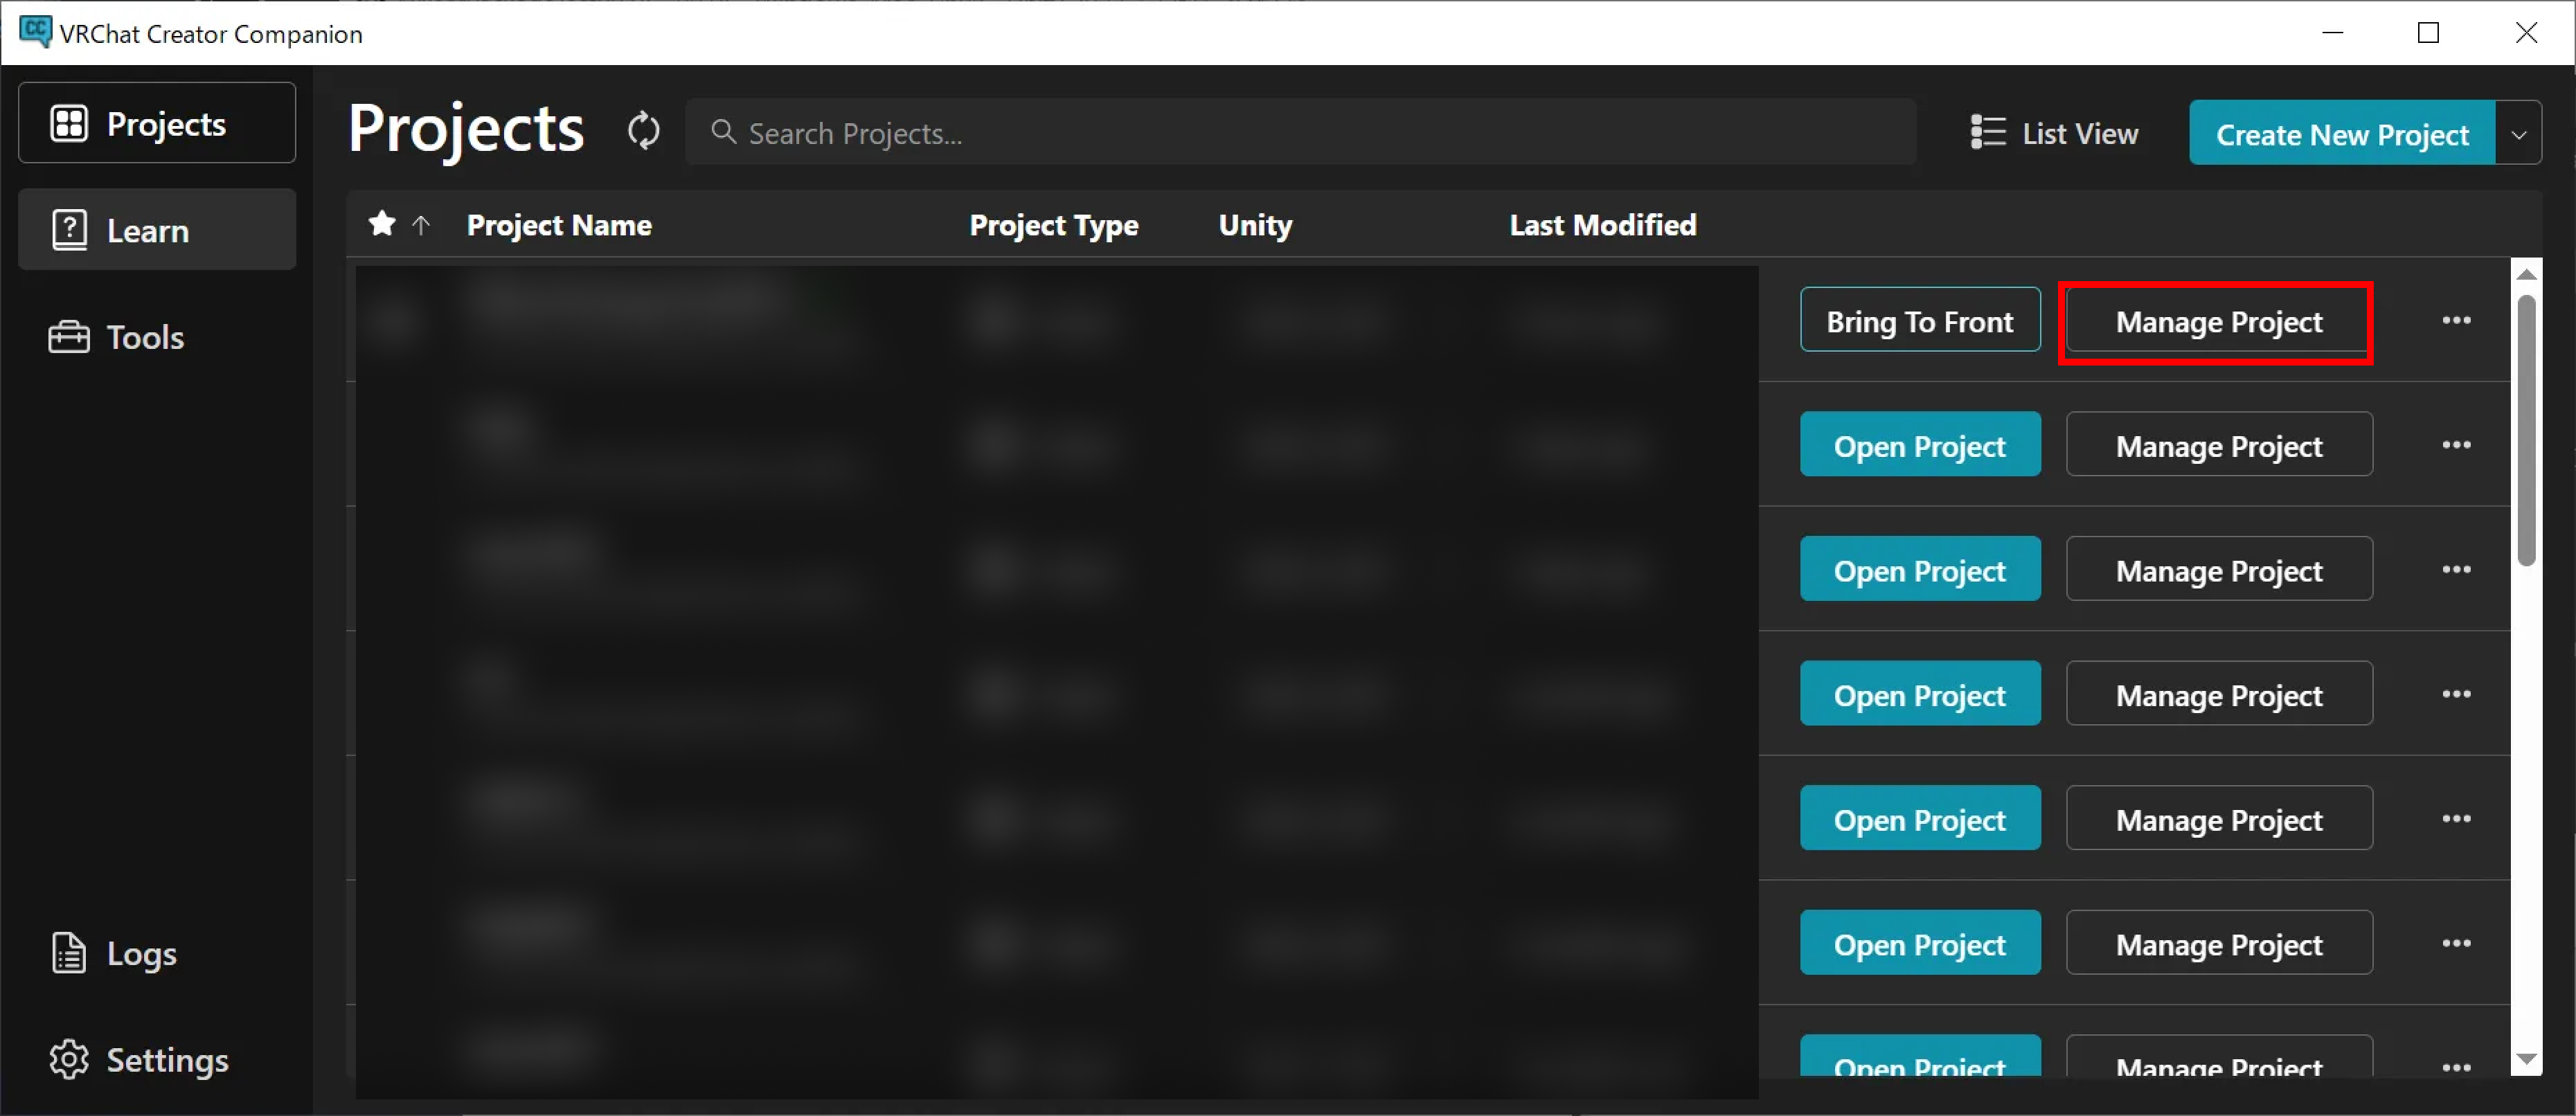Focus the Search Projects input field
The image size is (2576, 1116).
pos(1300,132)
